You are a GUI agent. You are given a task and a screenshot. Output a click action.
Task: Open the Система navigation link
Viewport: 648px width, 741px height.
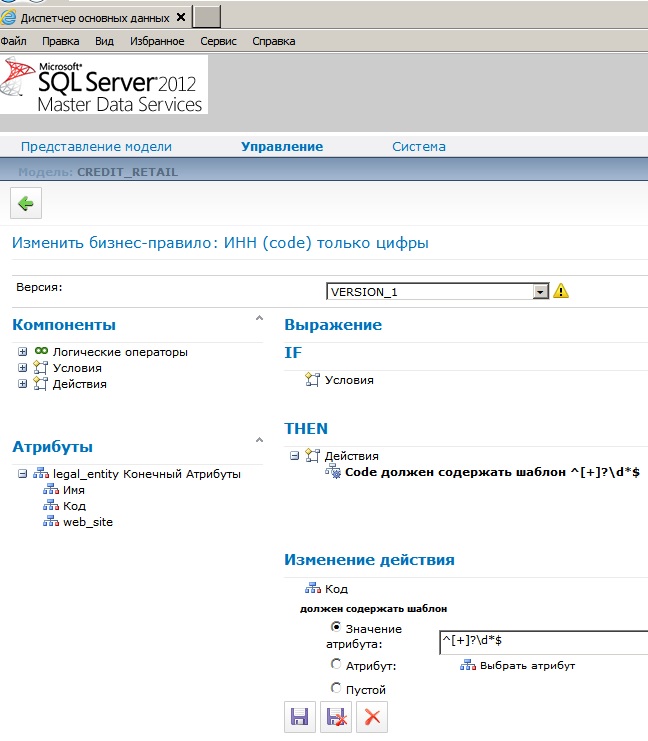(x=419, y=146)
